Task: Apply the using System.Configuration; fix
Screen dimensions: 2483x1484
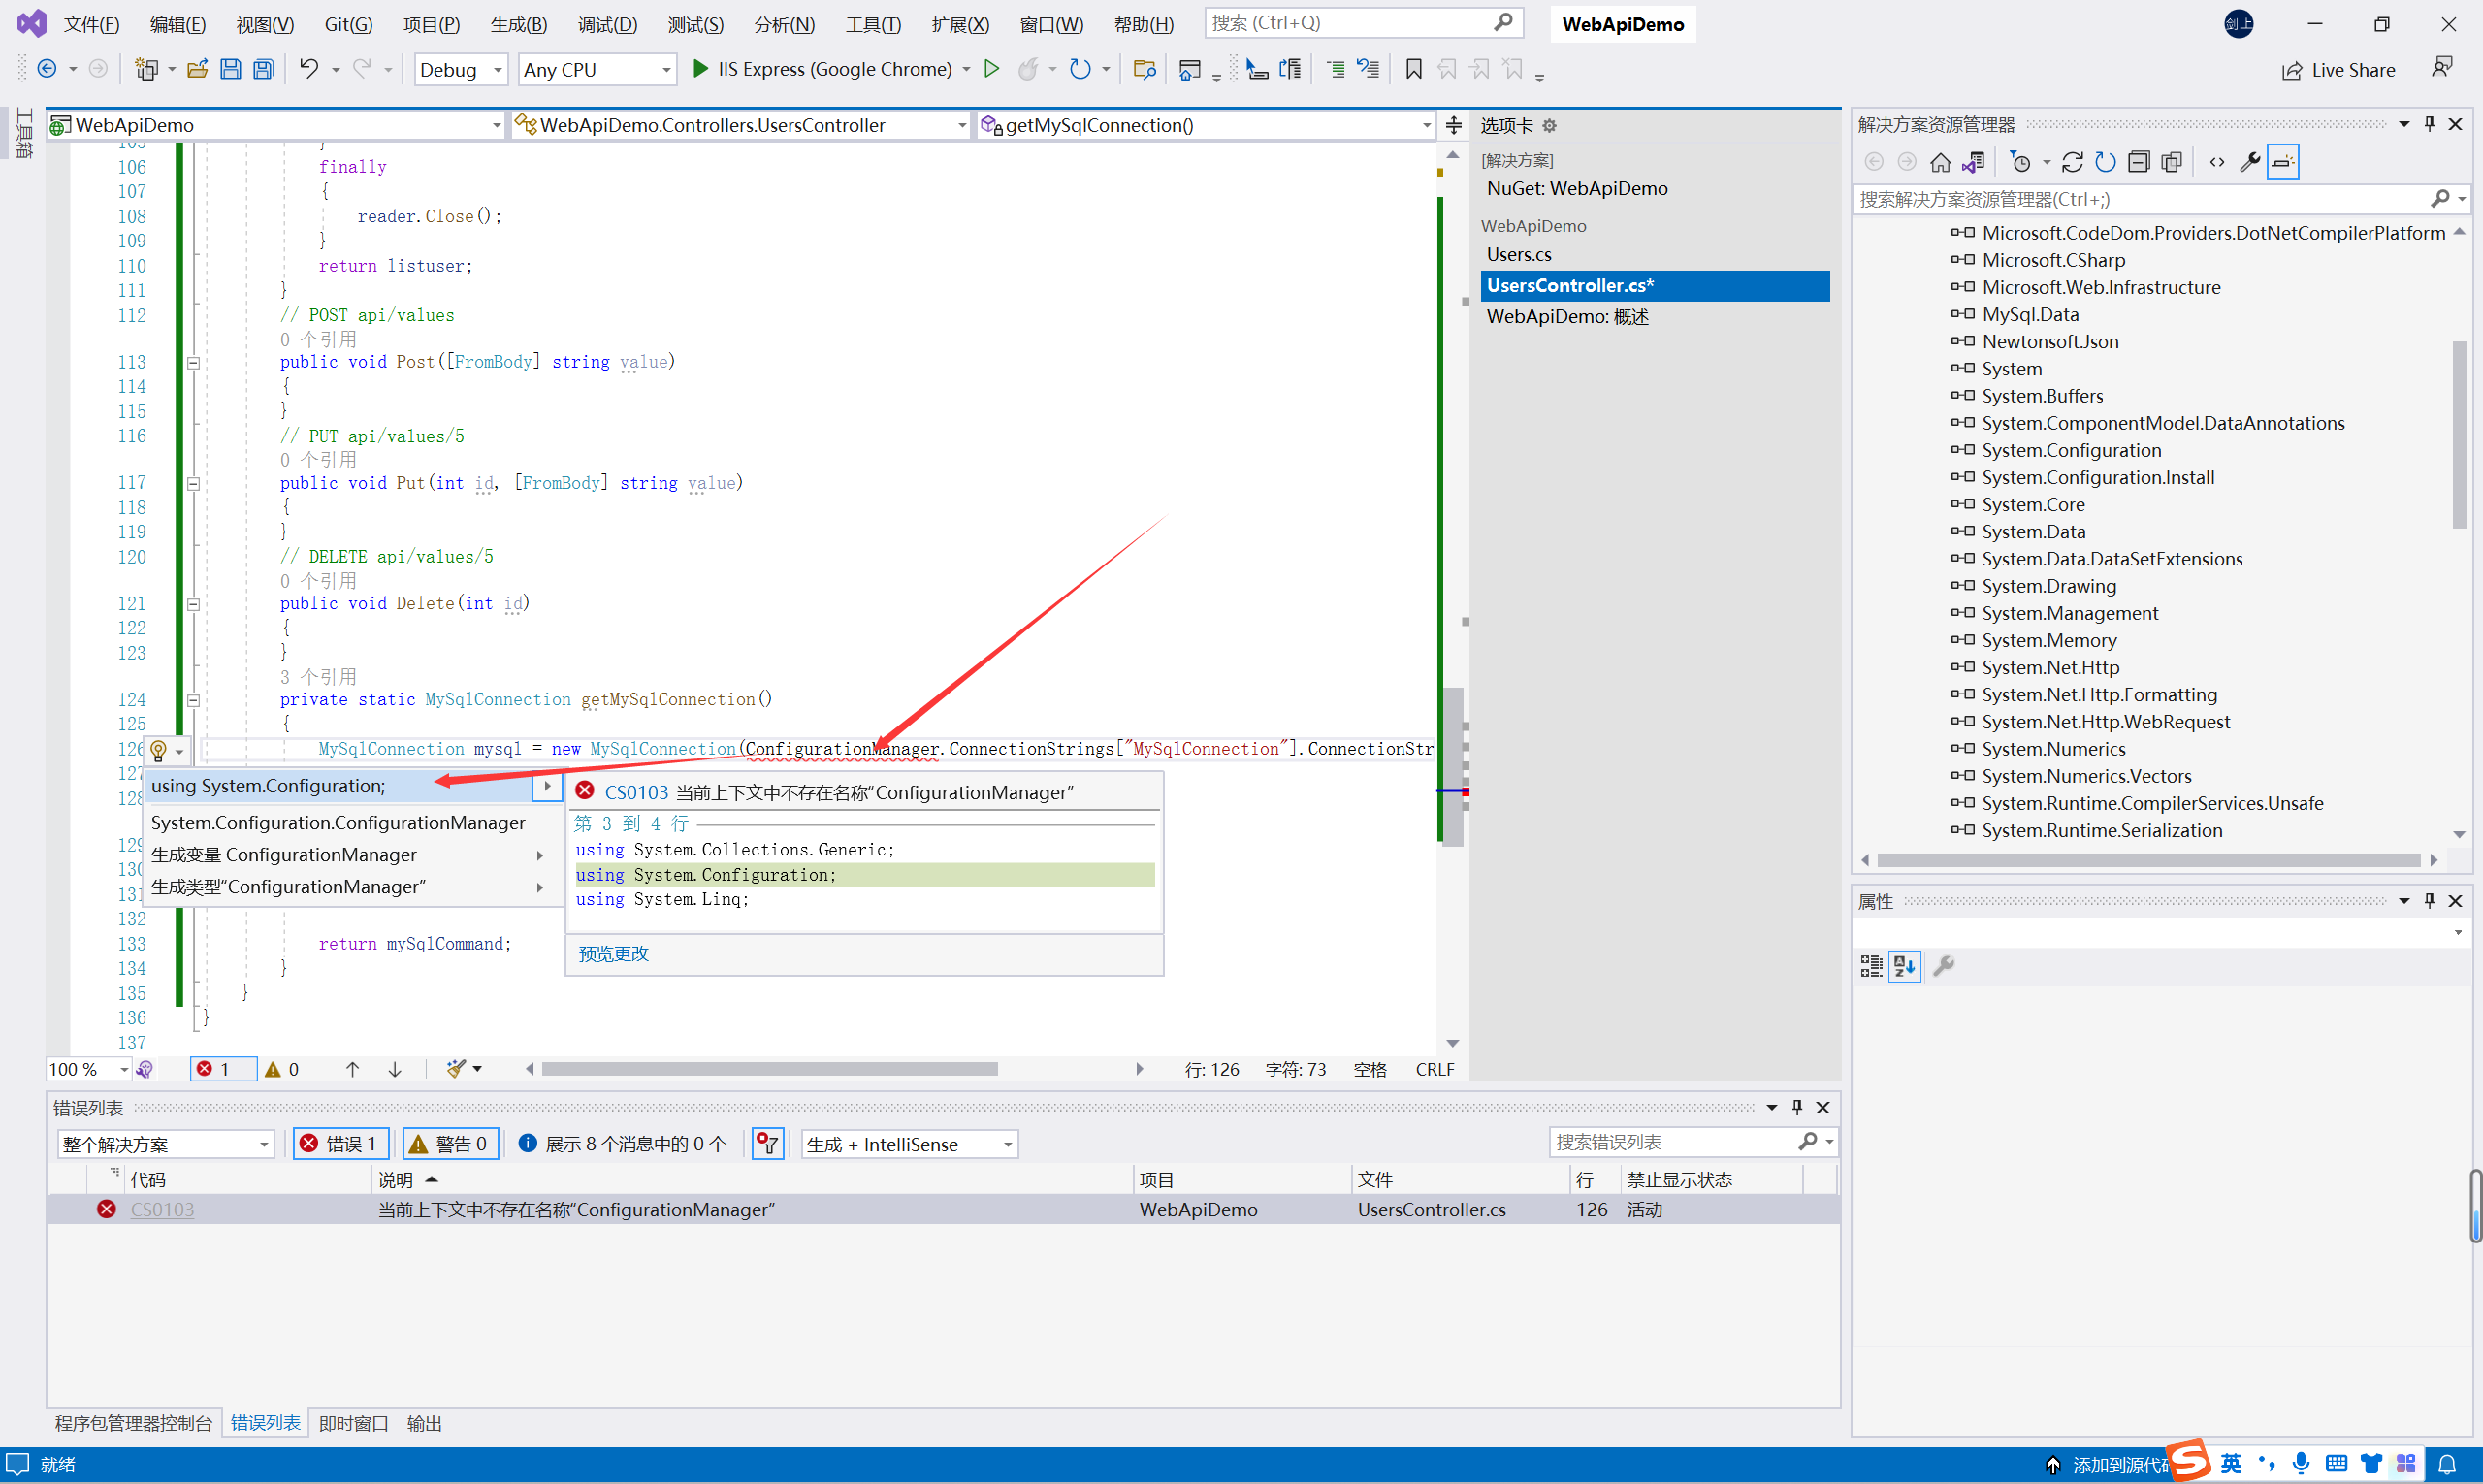Action: (268, 786)
